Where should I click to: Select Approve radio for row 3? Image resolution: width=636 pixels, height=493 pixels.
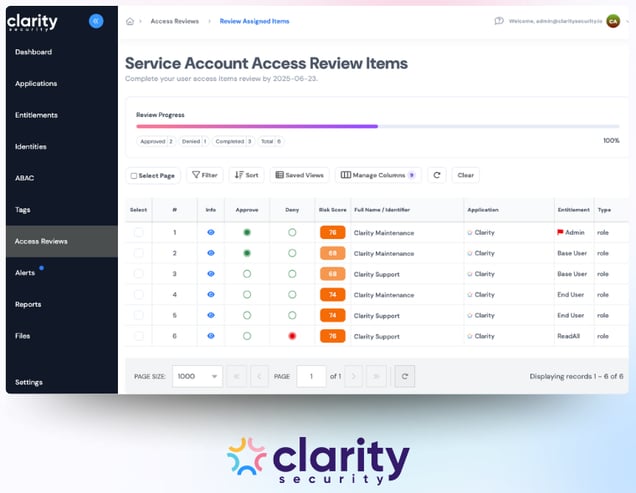pyautogui.click(x=247, y=274)
